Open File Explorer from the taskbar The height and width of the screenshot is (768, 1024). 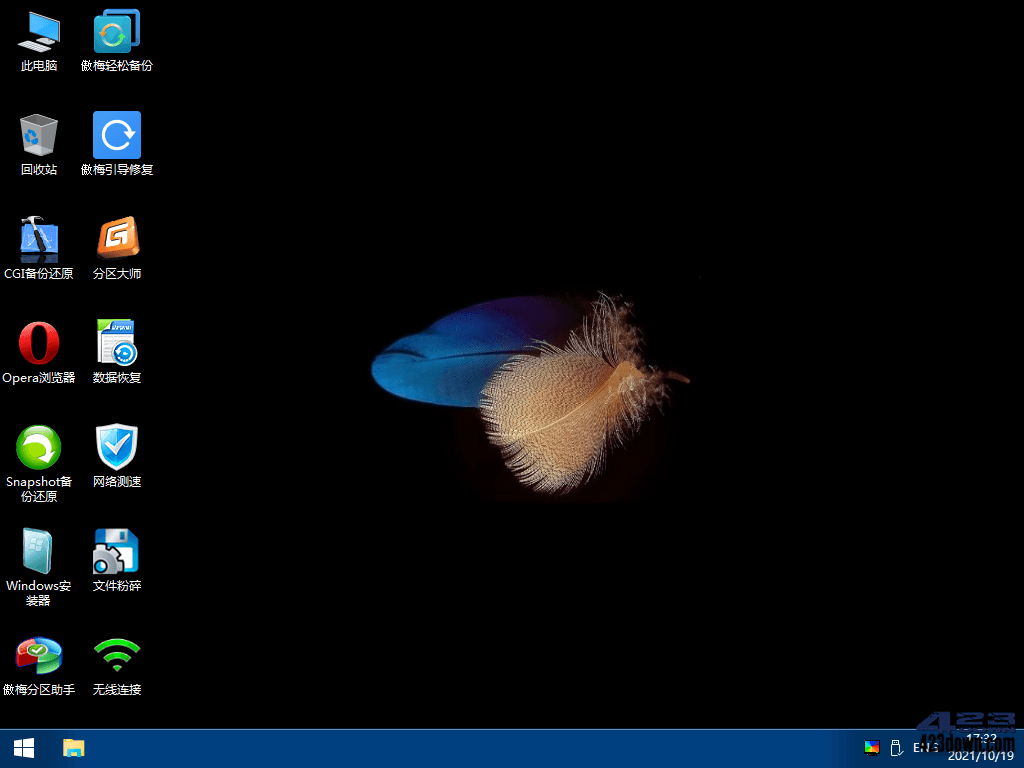tap(74, 748)
